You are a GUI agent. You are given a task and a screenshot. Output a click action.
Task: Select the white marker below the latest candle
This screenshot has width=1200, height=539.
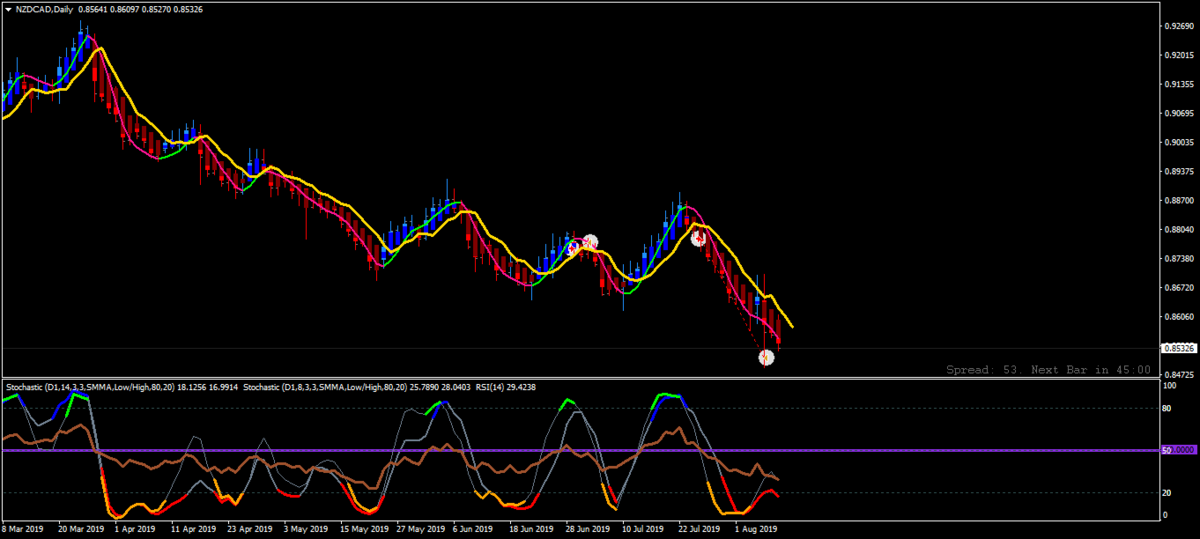click(x=767, y=357)
